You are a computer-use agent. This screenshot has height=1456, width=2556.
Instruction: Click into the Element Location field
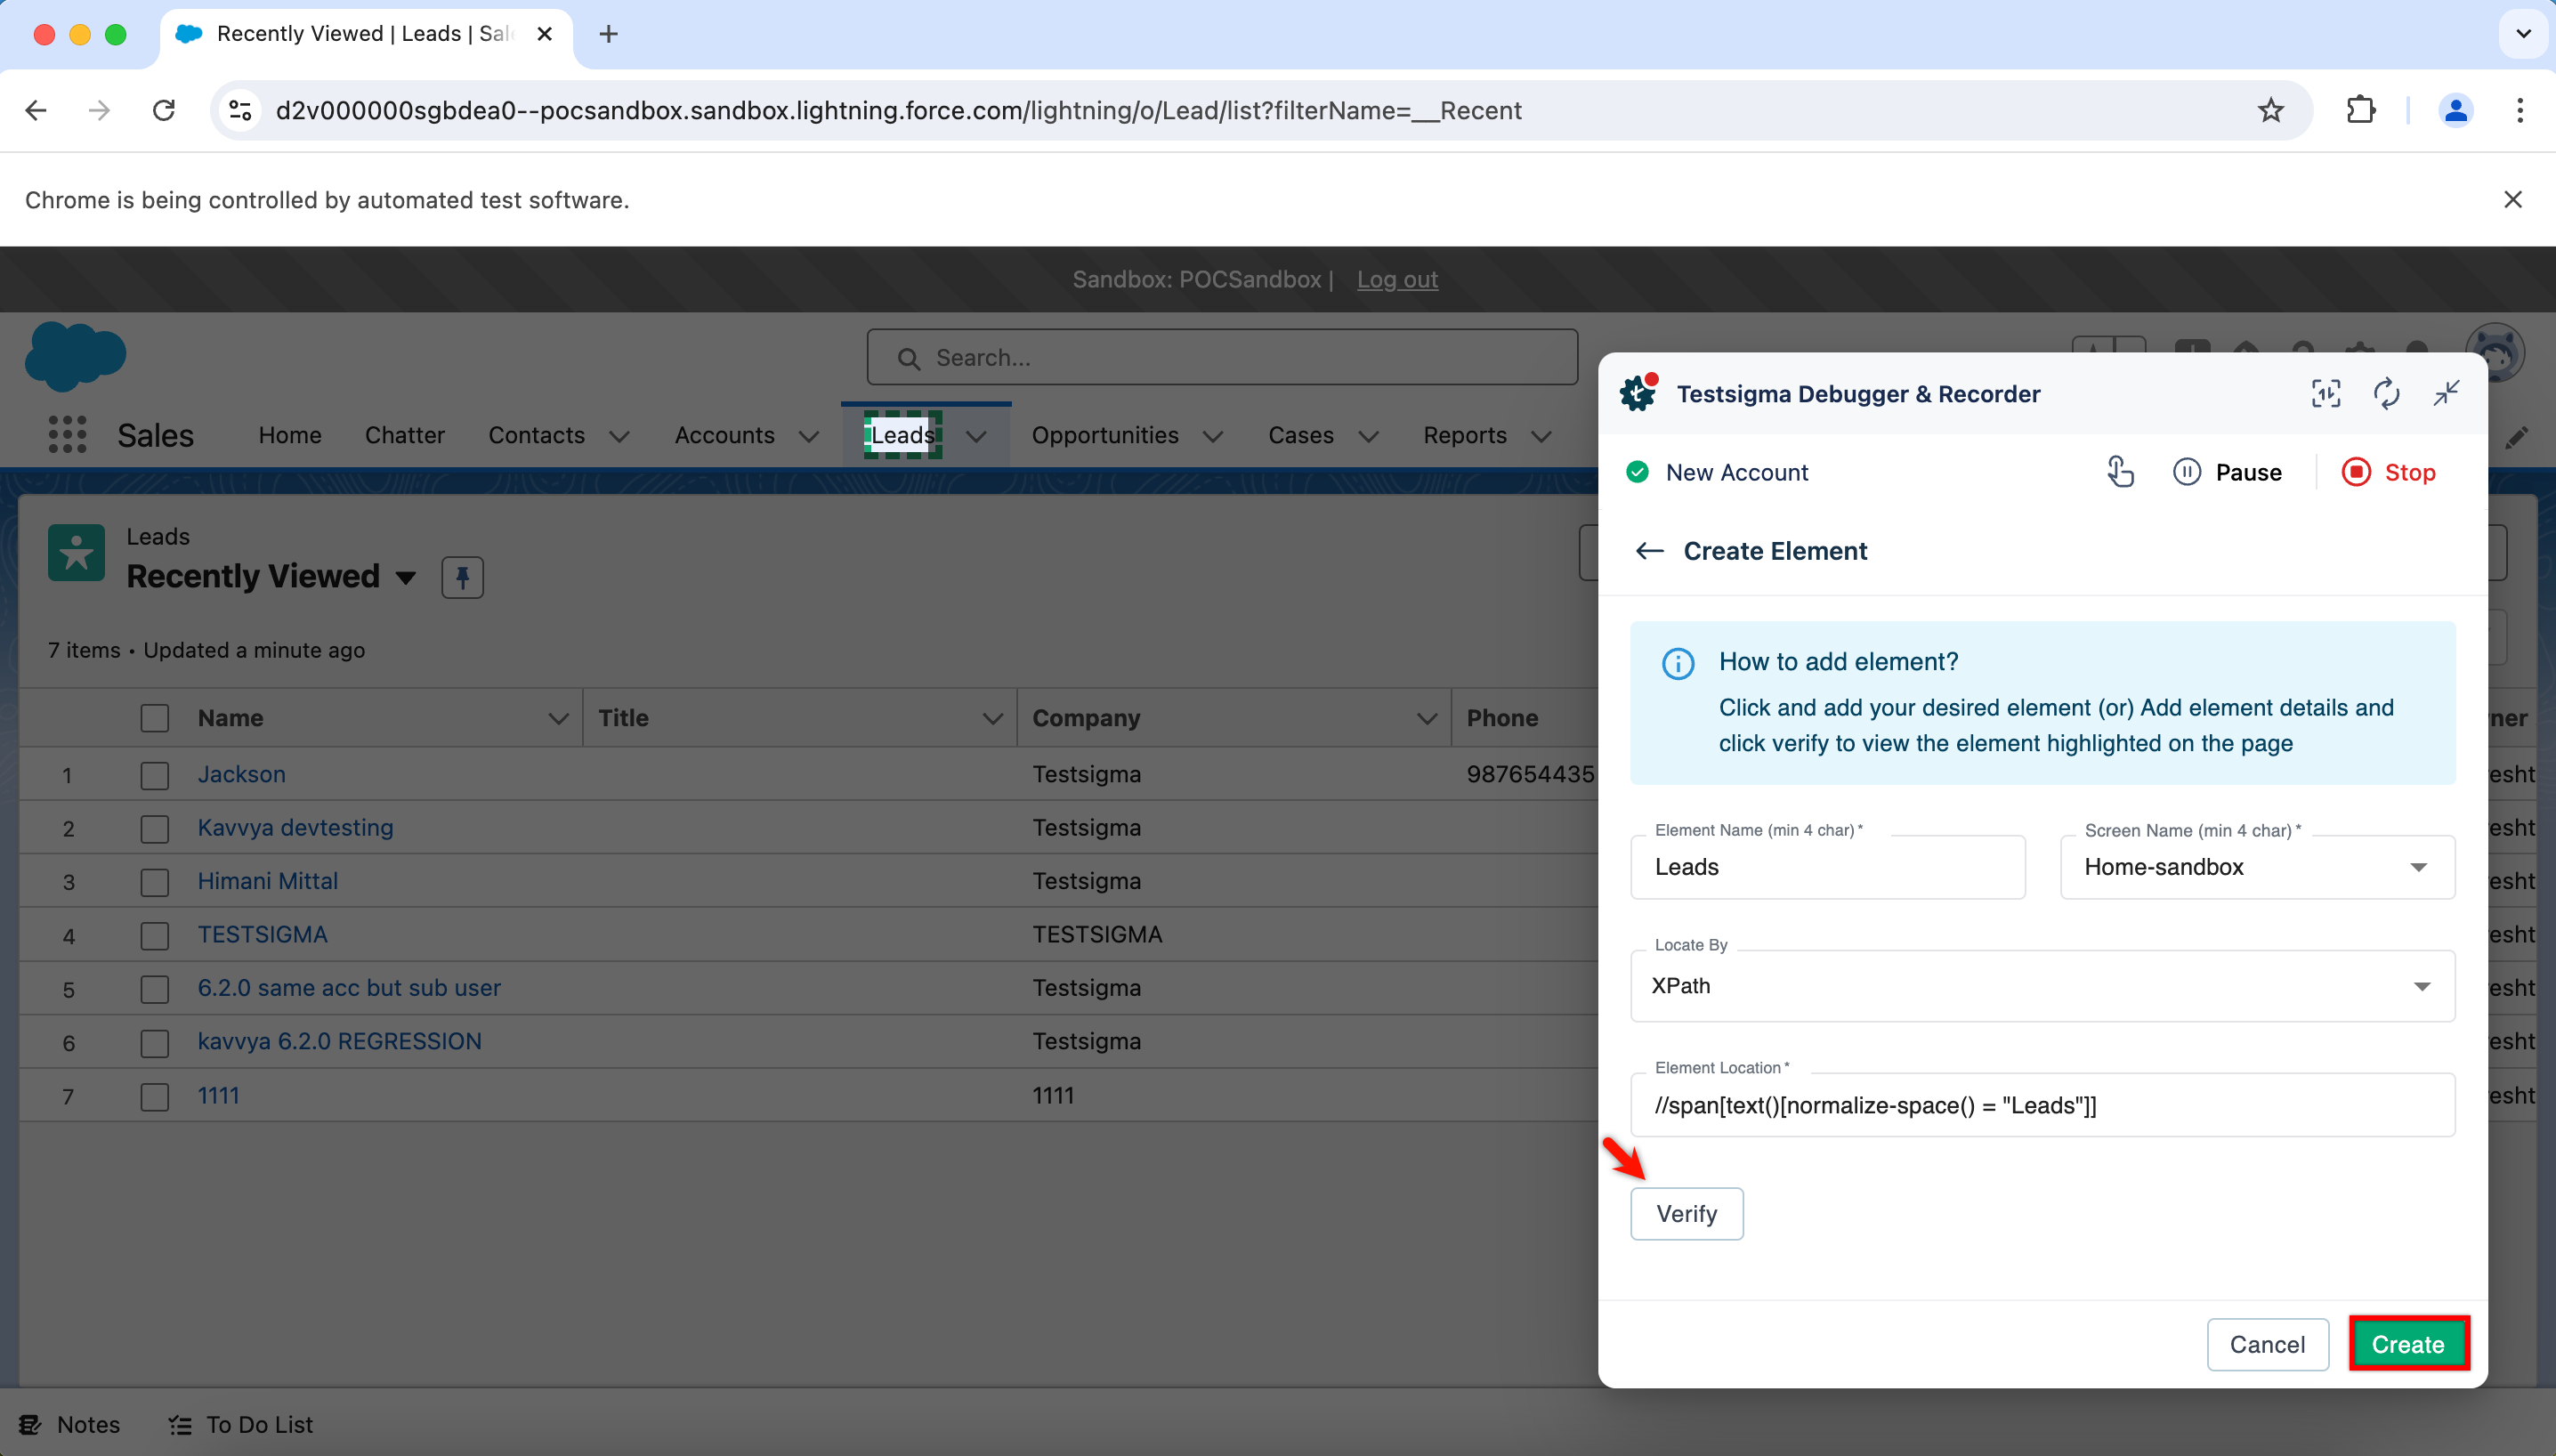click(x=2042, y=1105)
